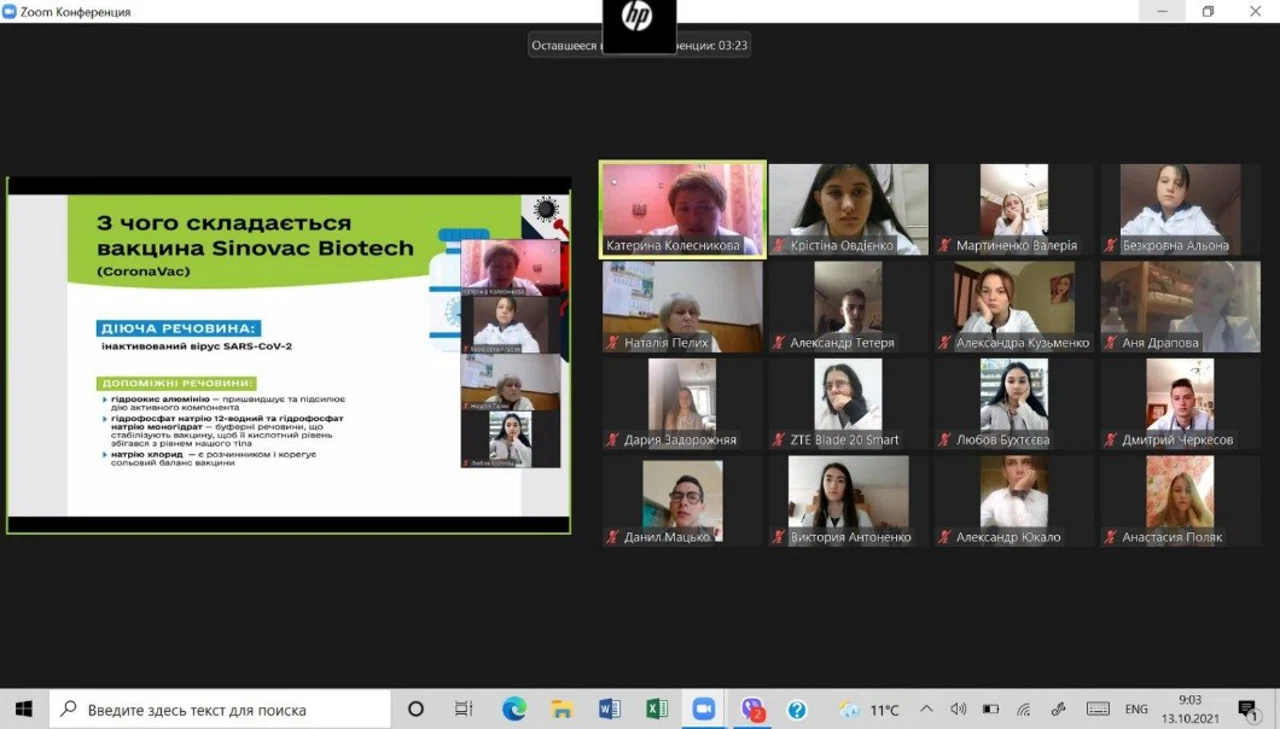Click the muted mic icon beside Дария Задорожняя
Viewport: 1280px width, 729px height.
[612, 439]
